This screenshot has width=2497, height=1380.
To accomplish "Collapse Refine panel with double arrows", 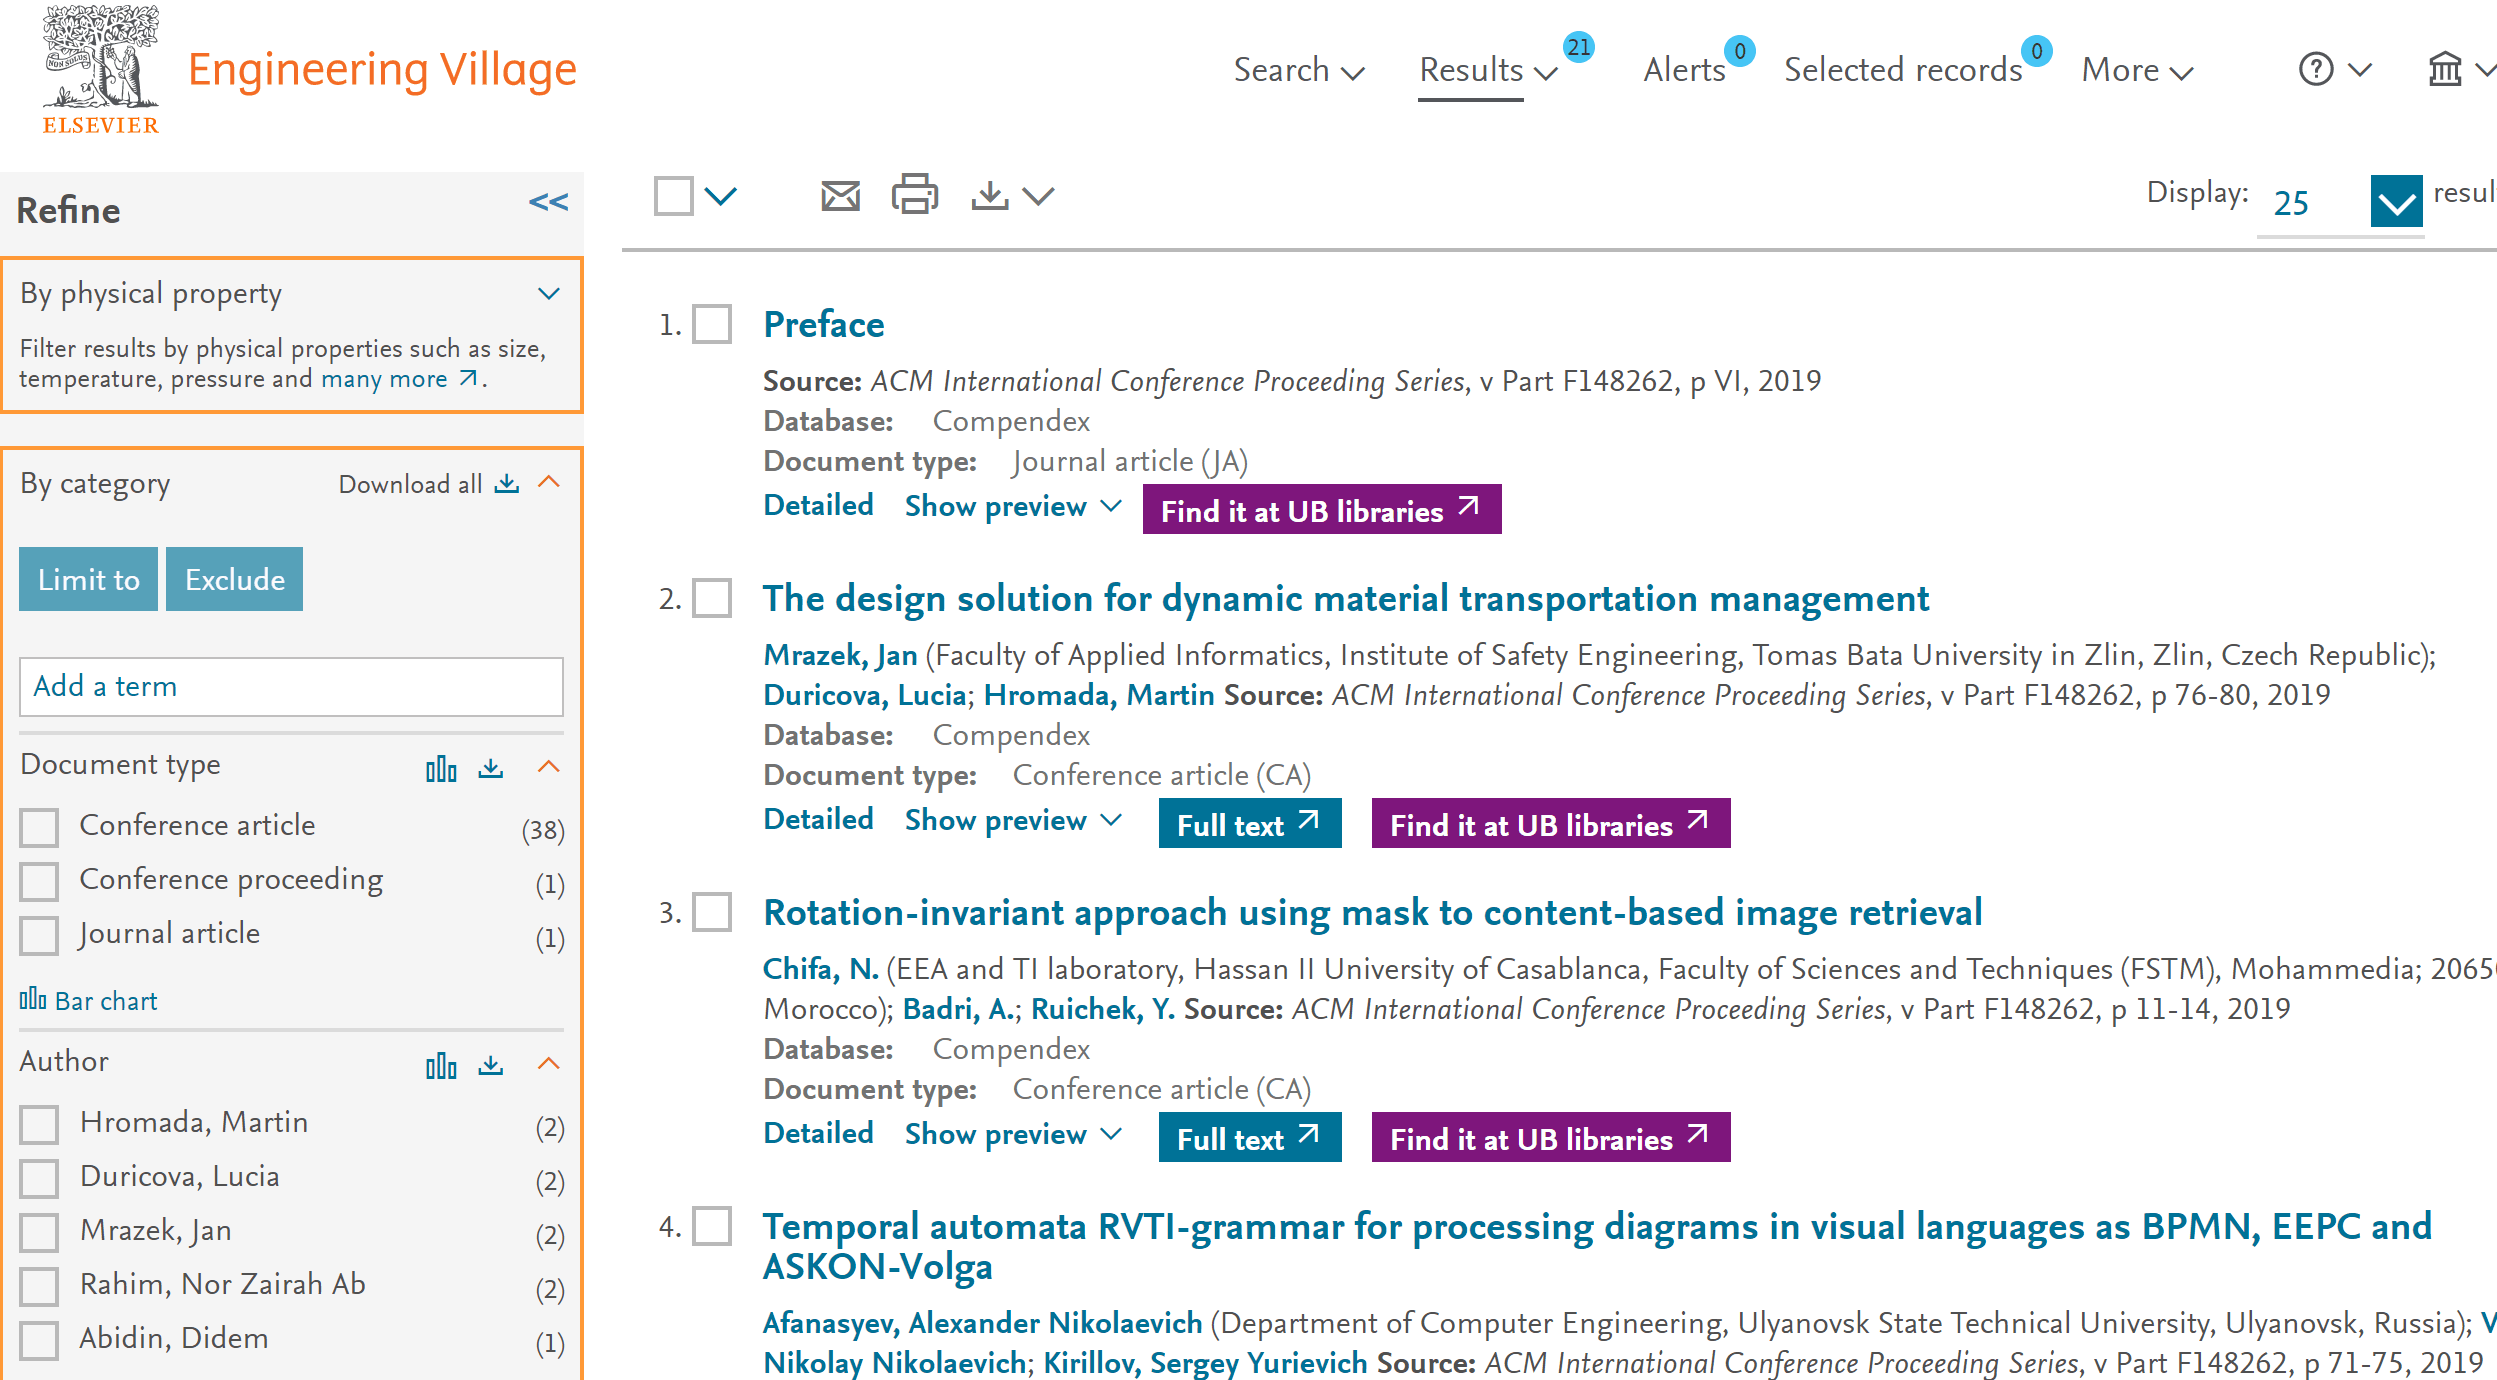I will 548,203.
